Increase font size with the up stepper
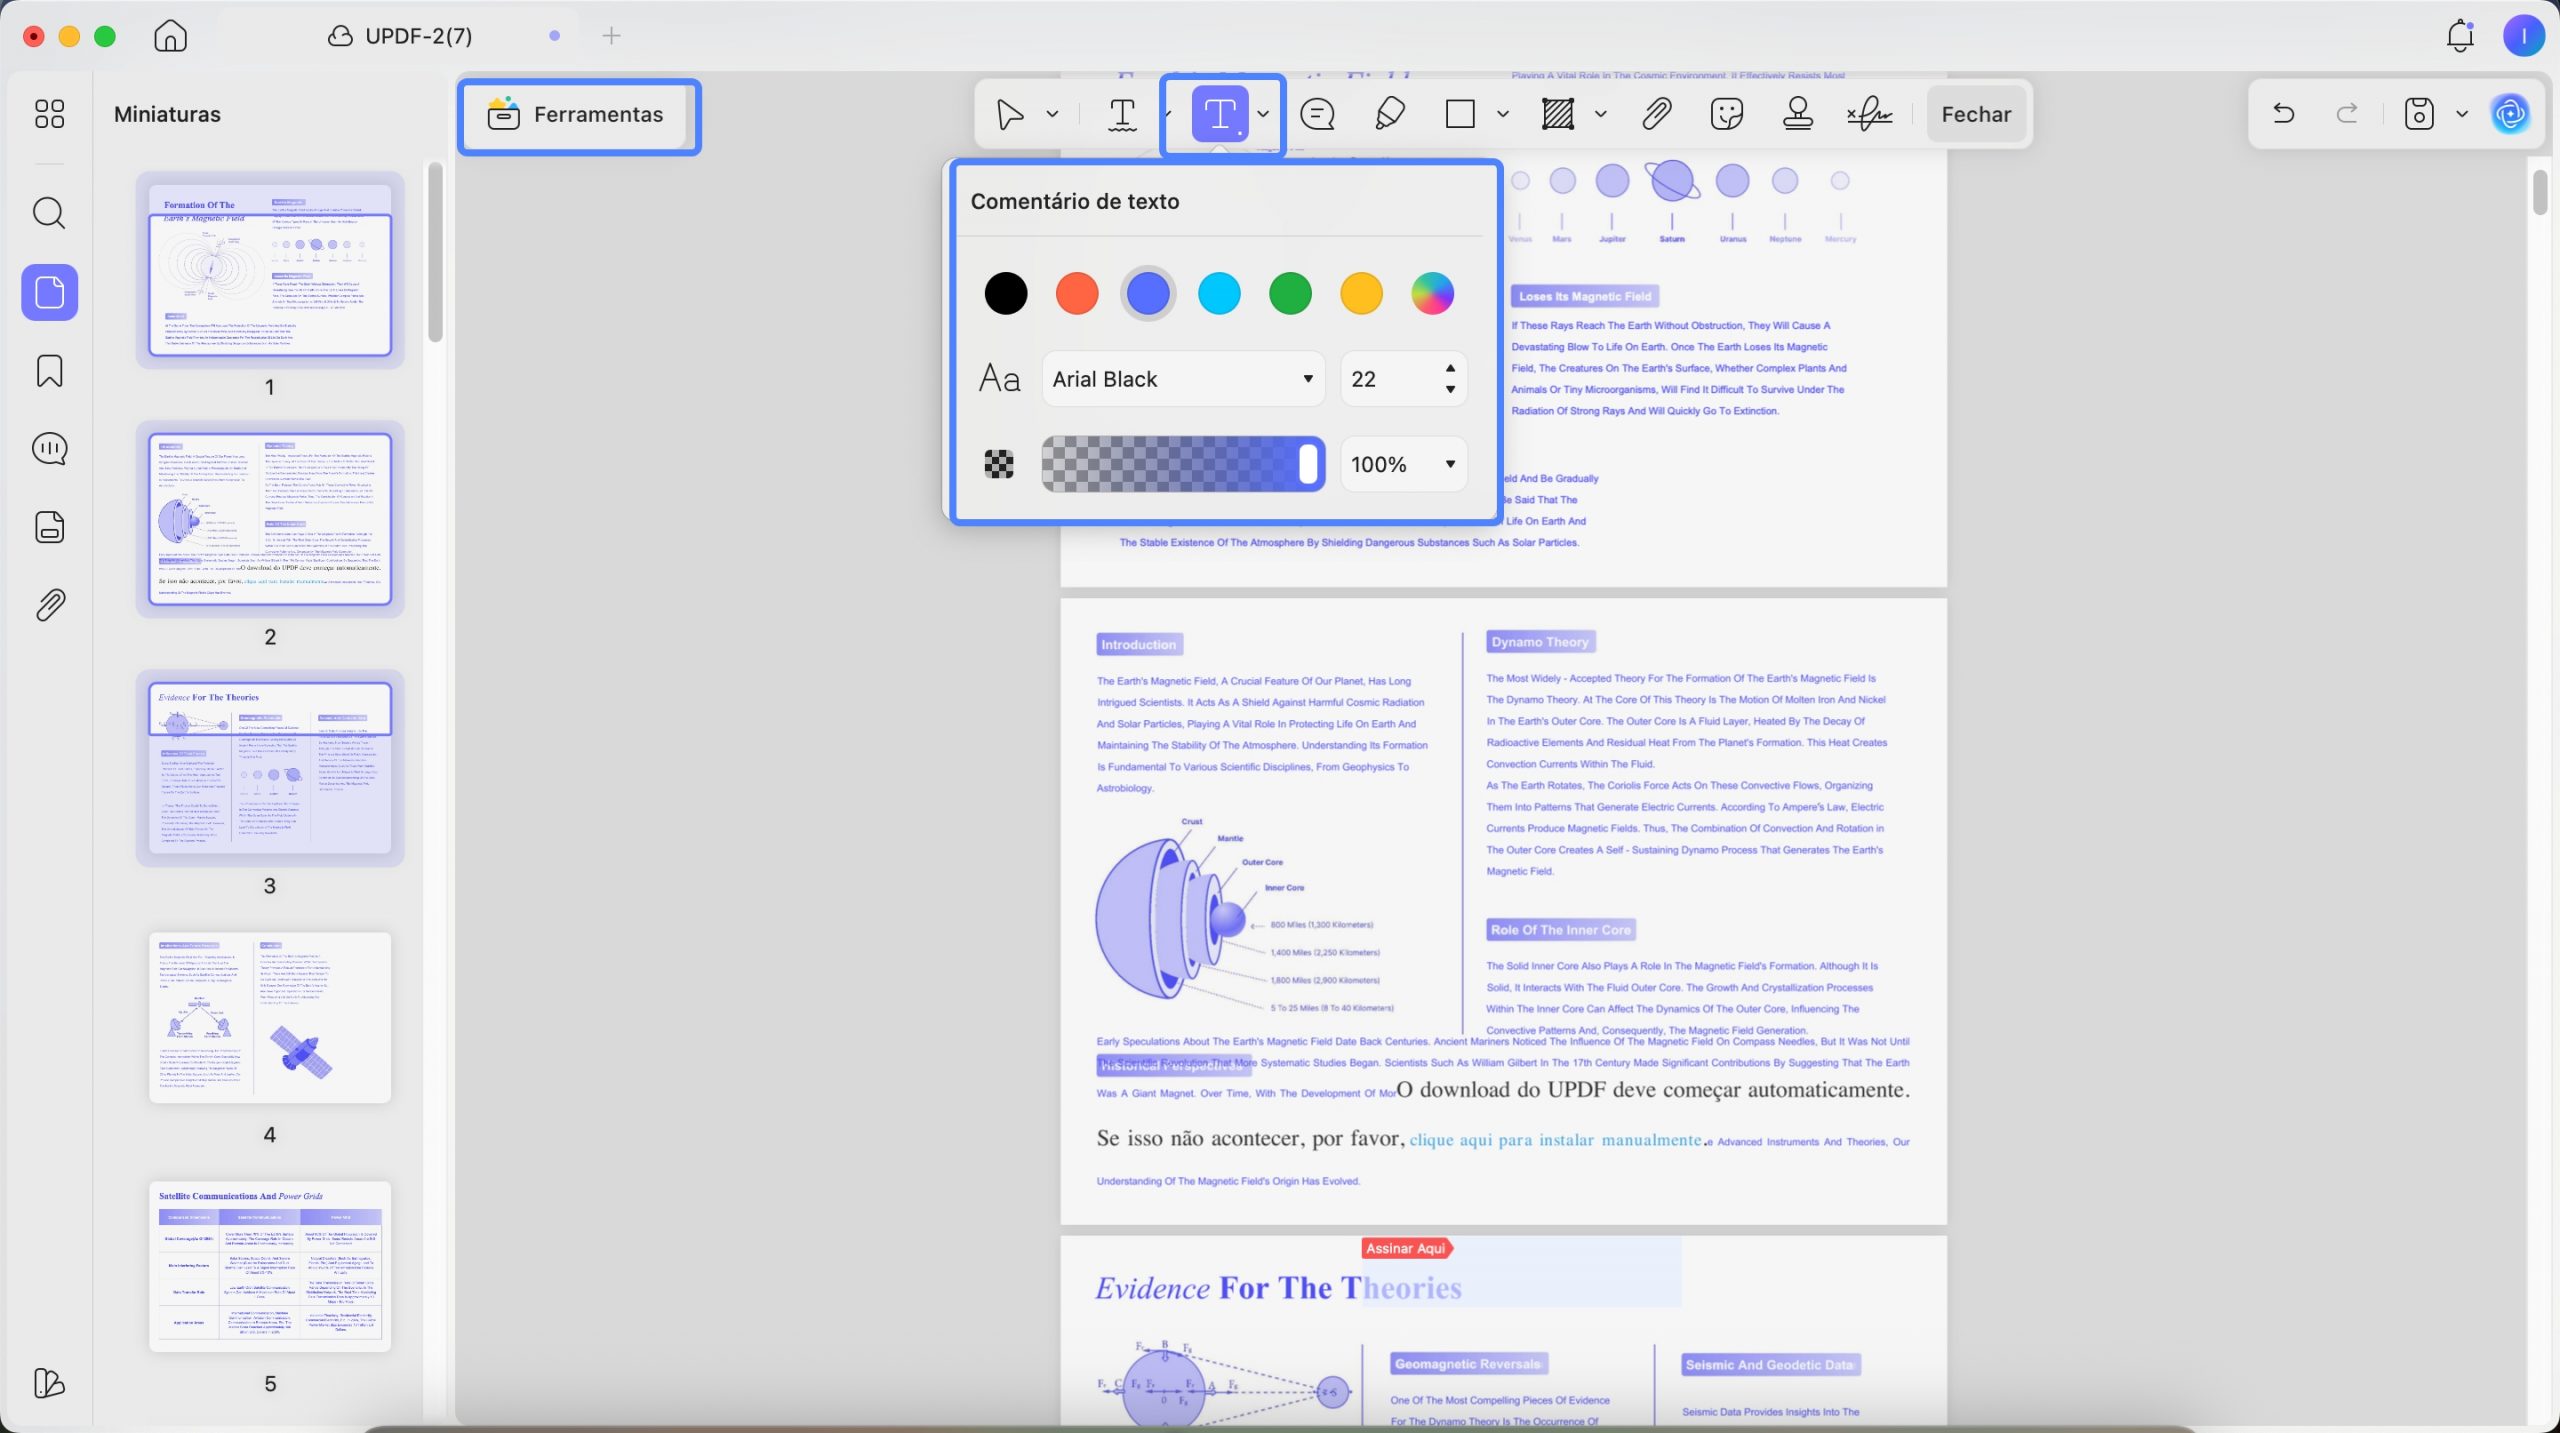 click(1450, 368)
